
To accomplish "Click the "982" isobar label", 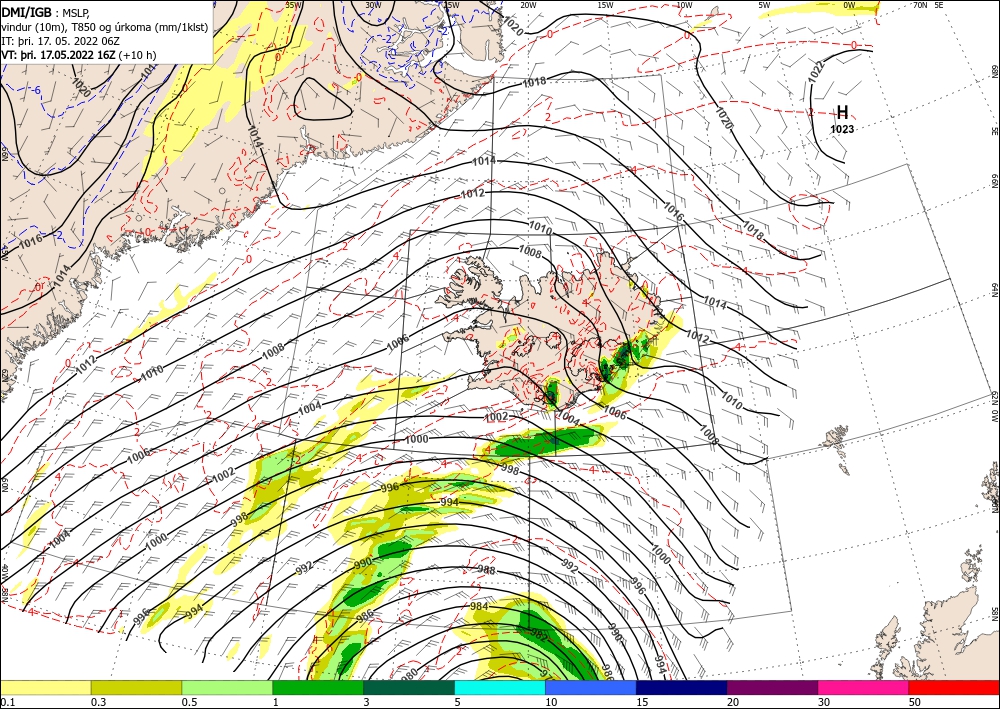I will coord(539,634).
